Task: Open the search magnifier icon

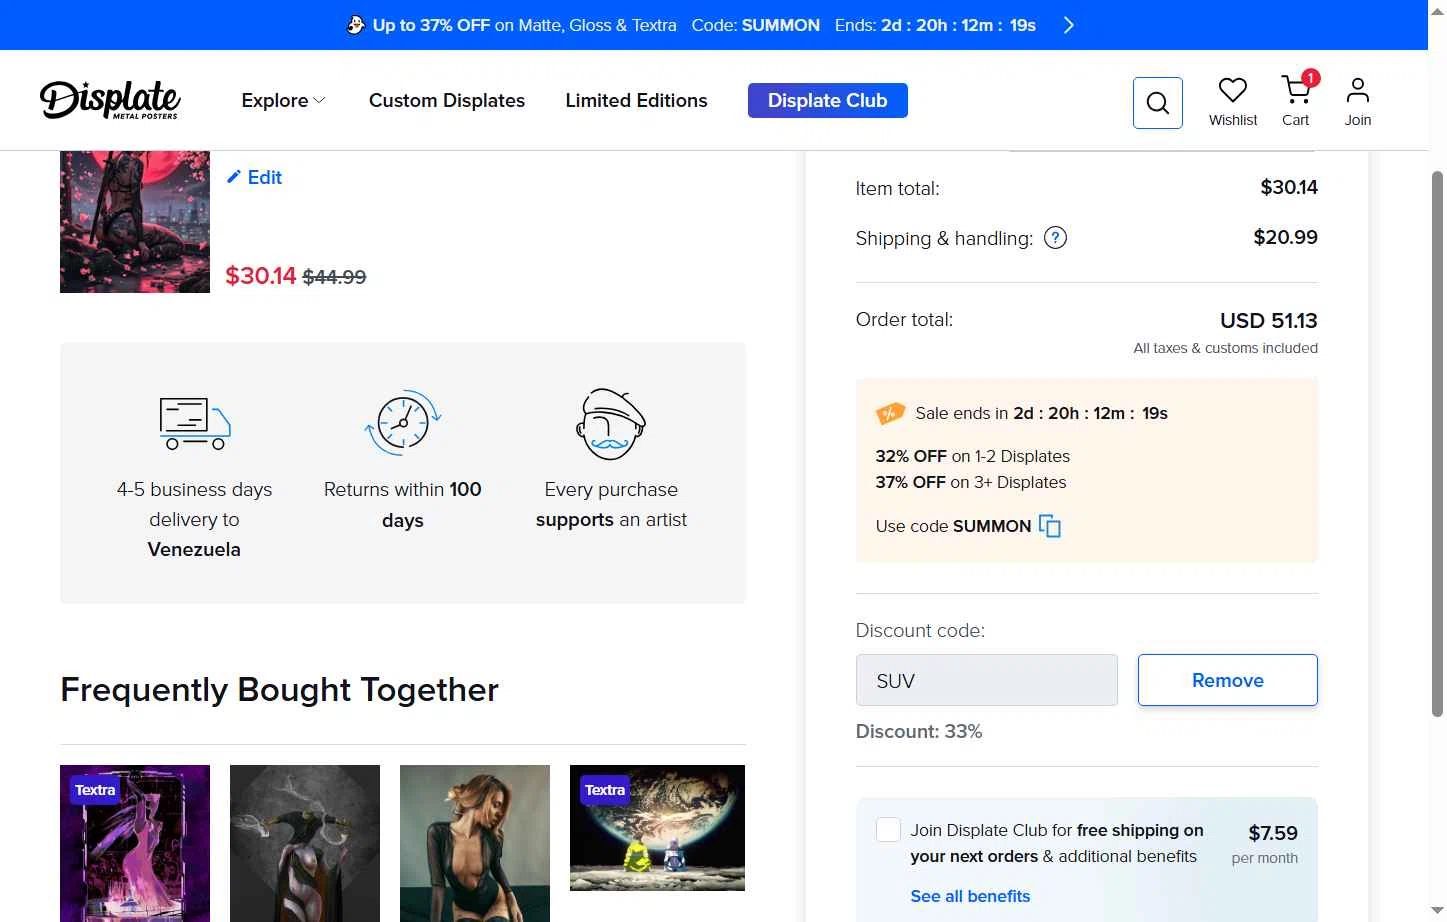Action: [1157, 103]
